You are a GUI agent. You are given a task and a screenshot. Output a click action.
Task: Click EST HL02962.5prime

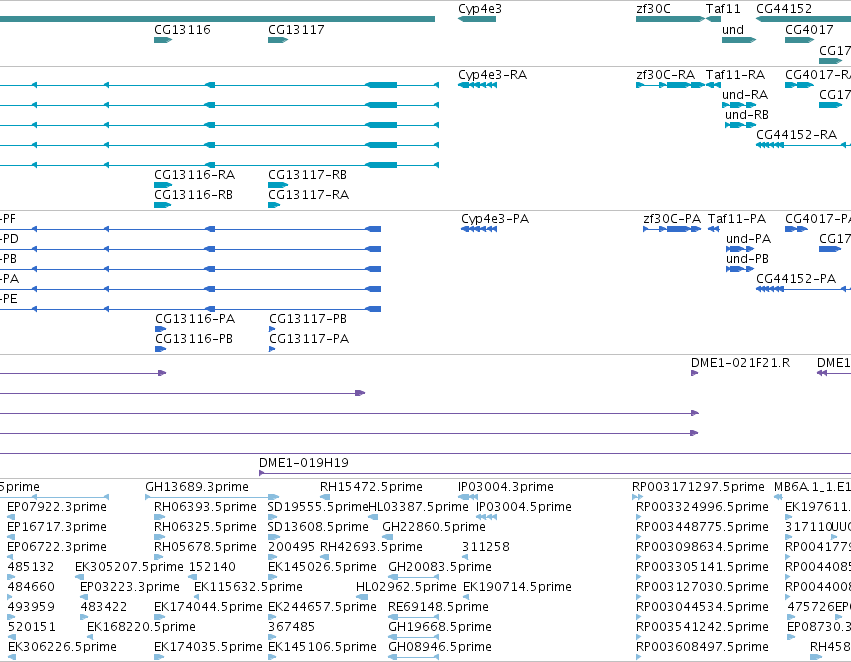pos(406,587)
